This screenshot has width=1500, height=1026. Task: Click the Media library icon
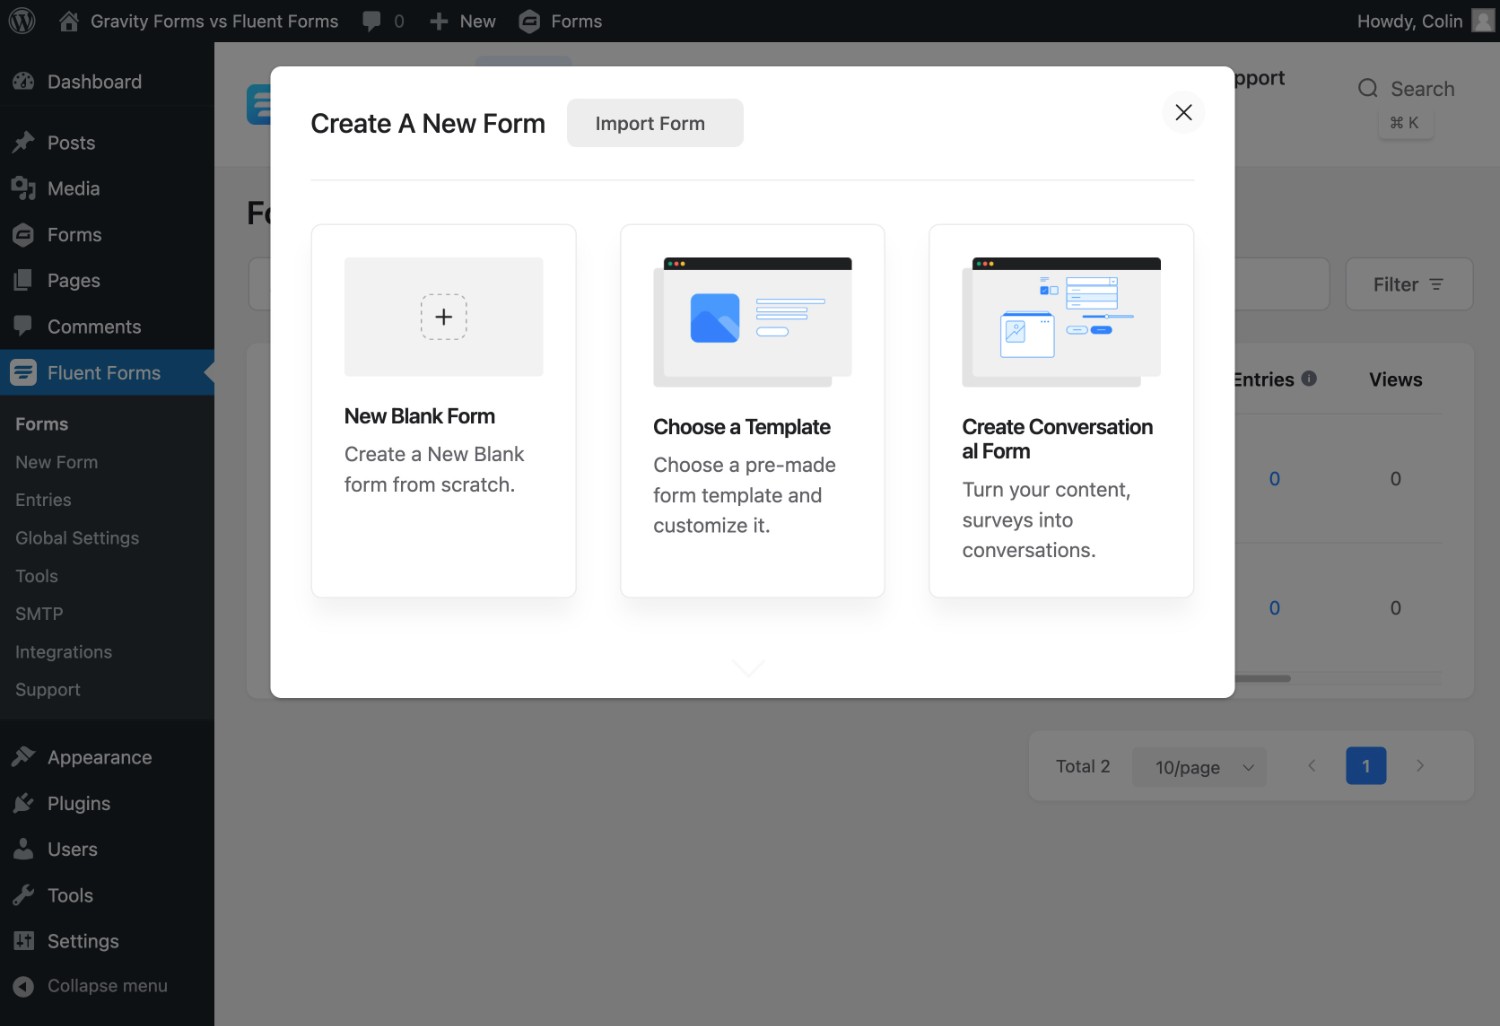tap(24, 189)
